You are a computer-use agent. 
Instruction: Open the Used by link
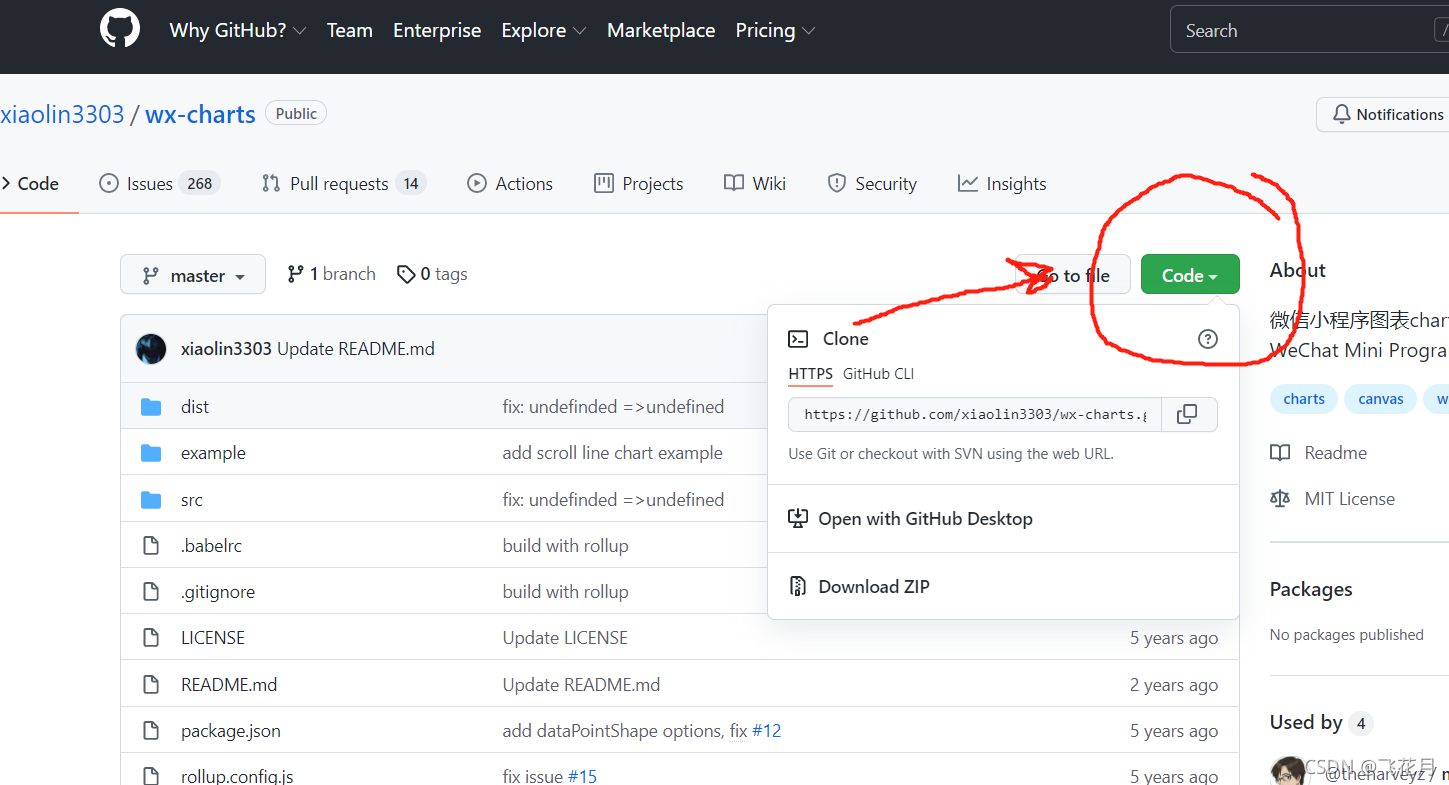tap(1322, 722)
